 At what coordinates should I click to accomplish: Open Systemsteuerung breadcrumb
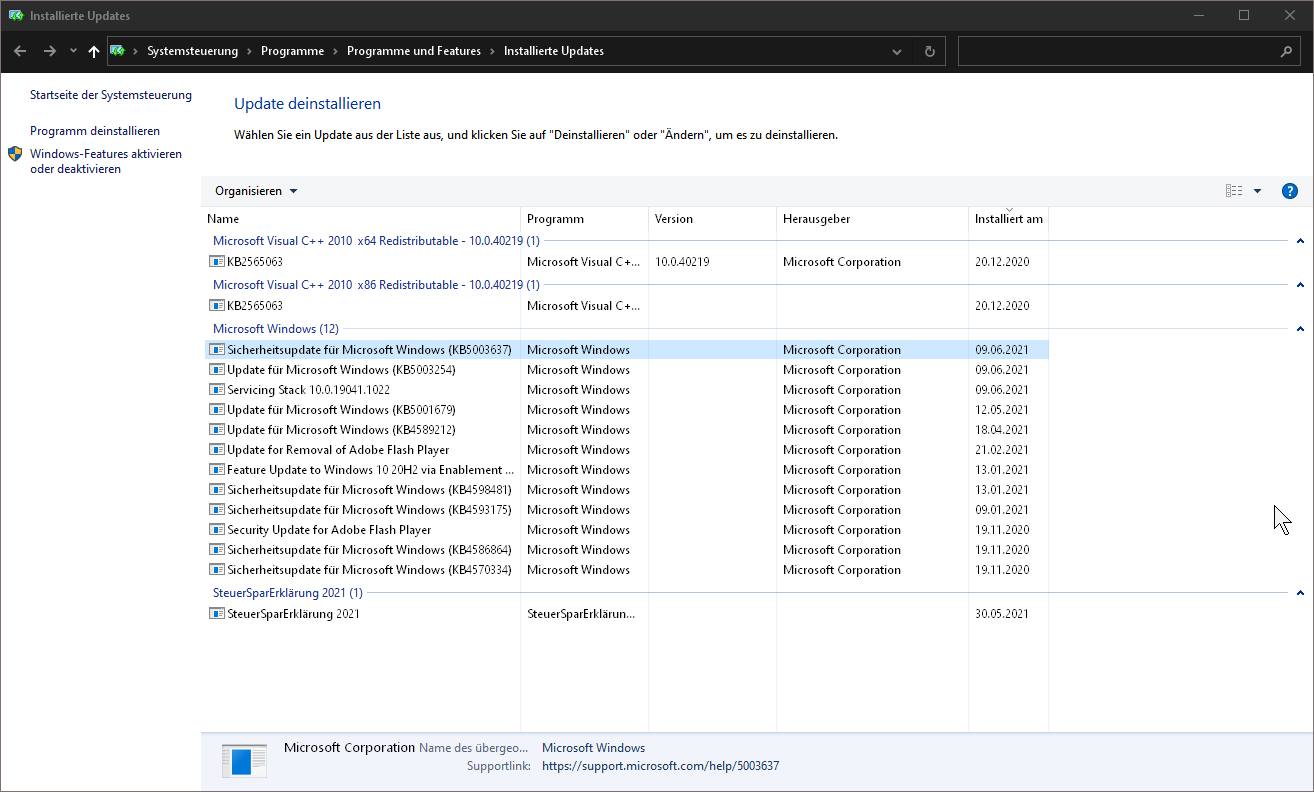tap(192, 51)
